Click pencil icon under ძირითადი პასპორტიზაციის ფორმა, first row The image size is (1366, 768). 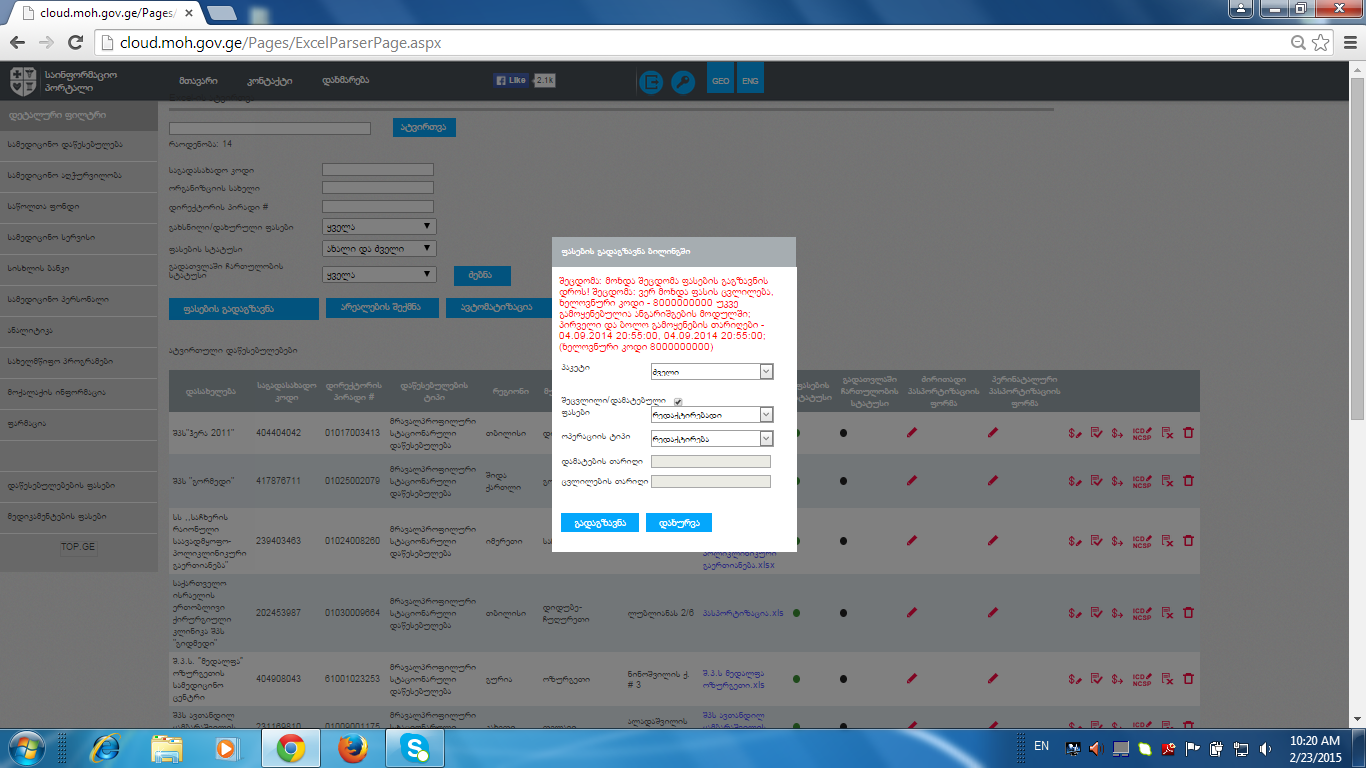(911, 433)
